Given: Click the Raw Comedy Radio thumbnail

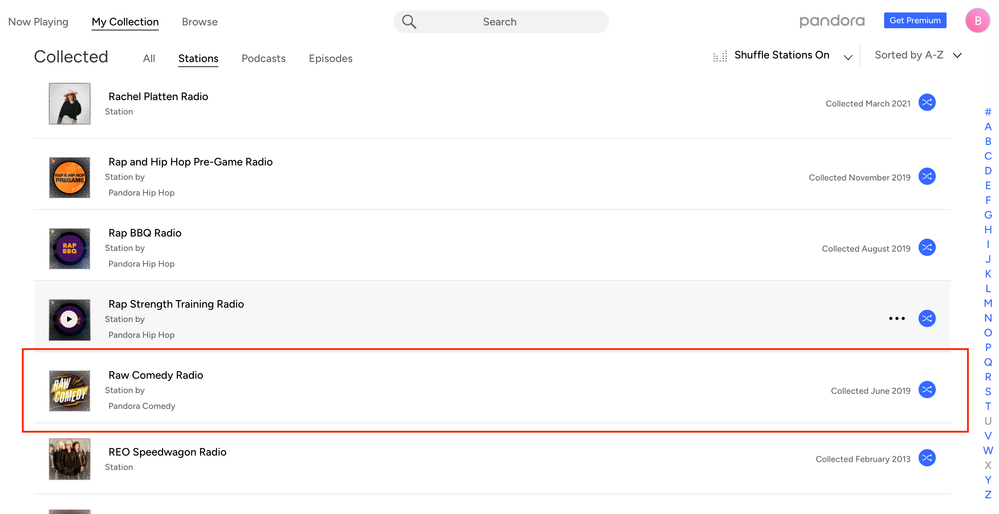Looking at the screenshot, I should [x=69, y=390].
